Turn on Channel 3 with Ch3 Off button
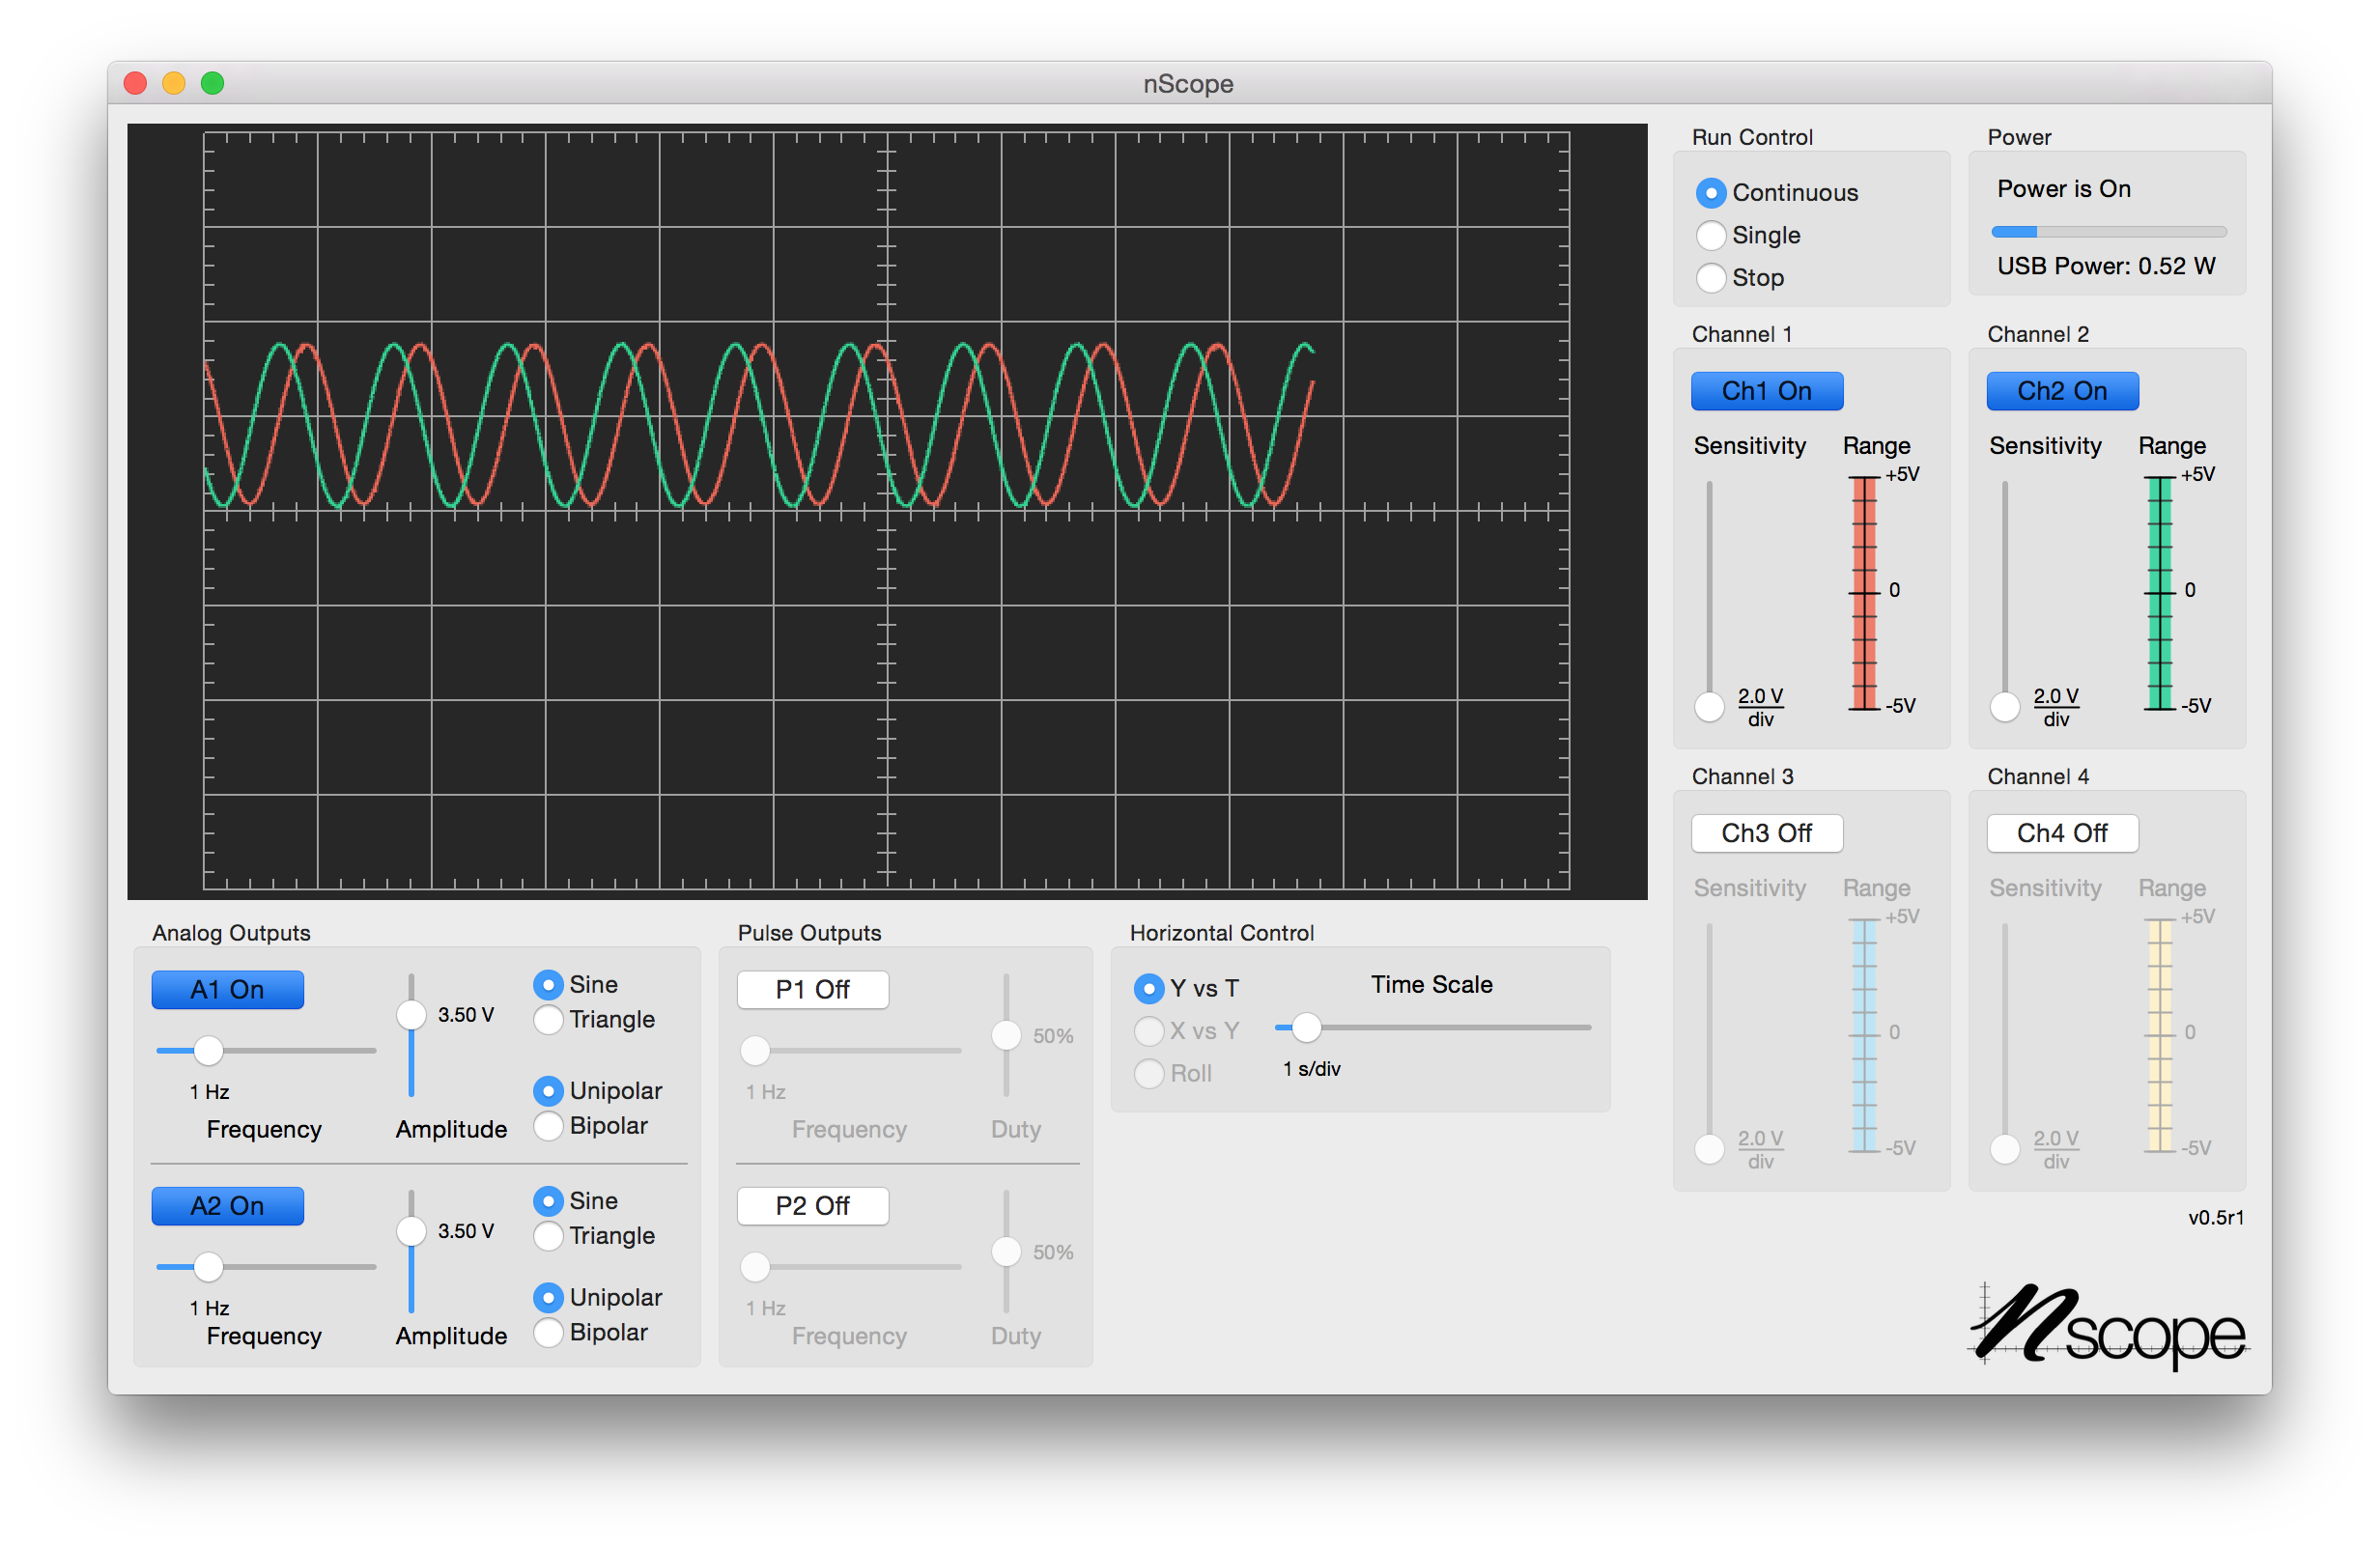The width and height of the screenshot is (2380, 1549). point(1767,833)
